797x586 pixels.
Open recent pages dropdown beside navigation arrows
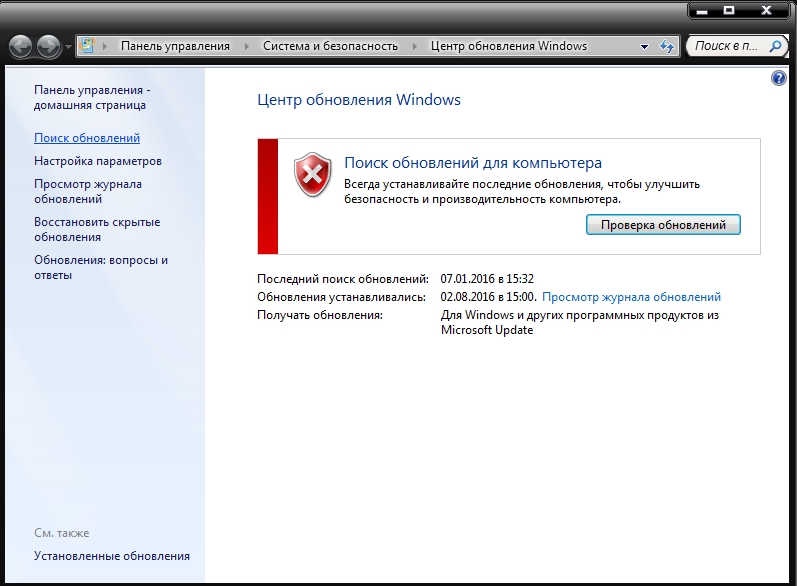coord(68,47)
